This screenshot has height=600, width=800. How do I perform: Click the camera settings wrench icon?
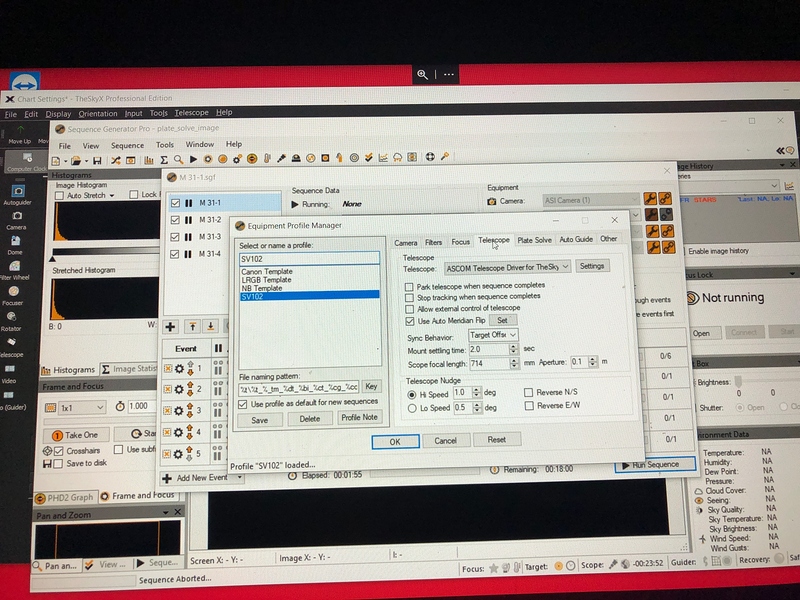tap(650, 198)
